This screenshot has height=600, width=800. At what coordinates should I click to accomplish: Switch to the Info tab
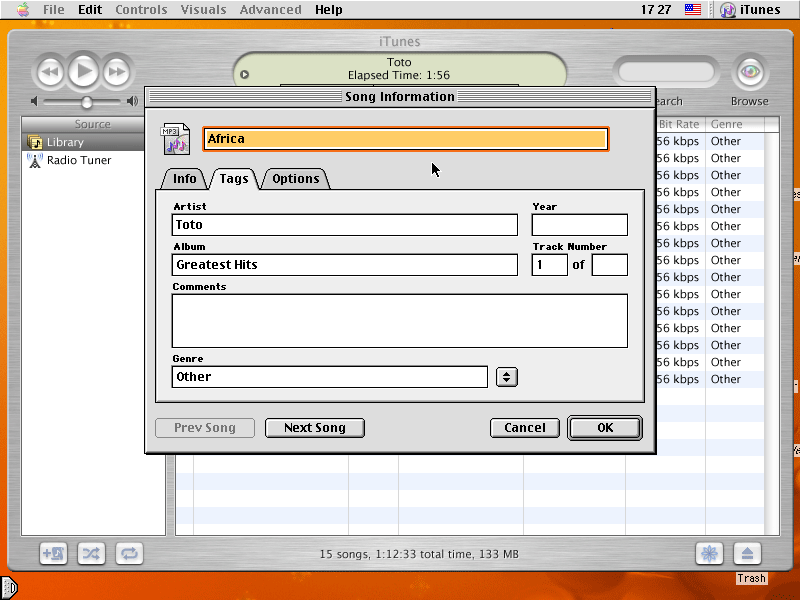184,179
